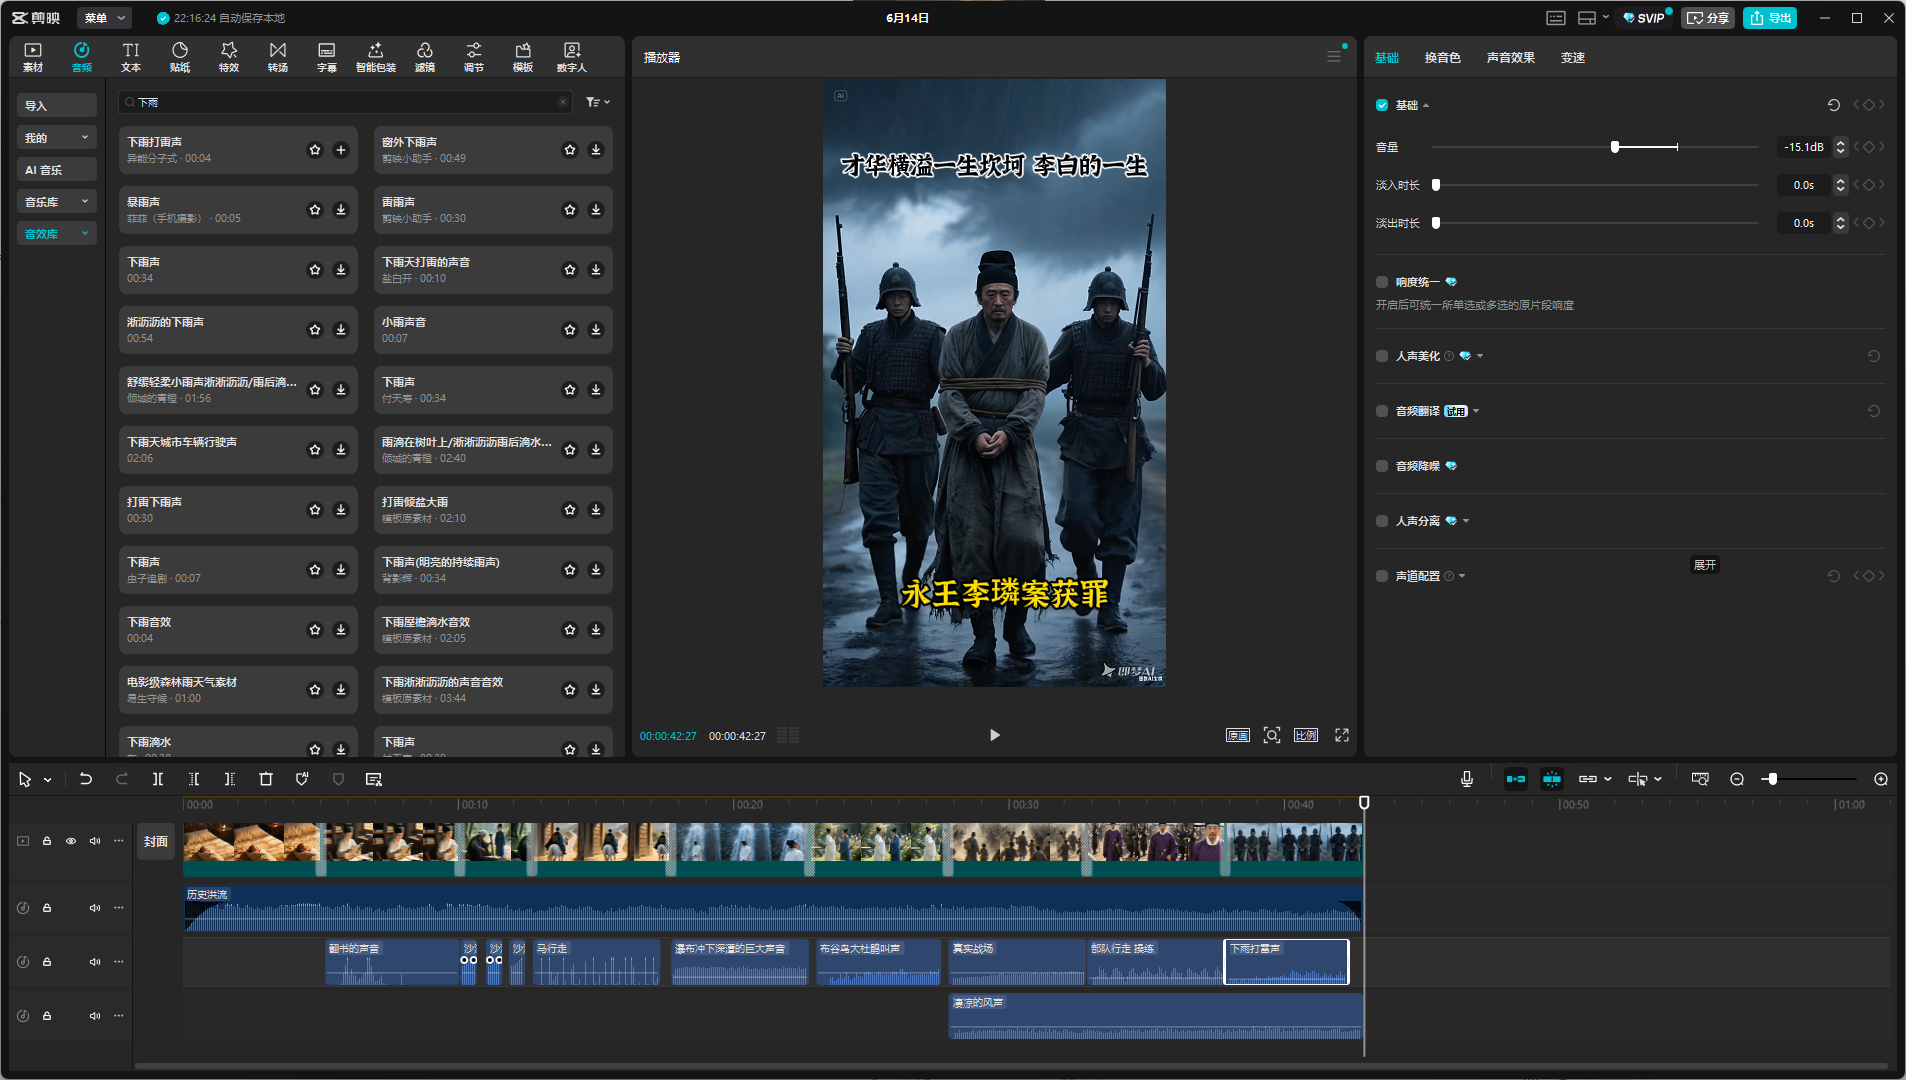This screenshot has width=1906, height=1080.
Task: Click the split clip tool
Action: coord(158,779)
